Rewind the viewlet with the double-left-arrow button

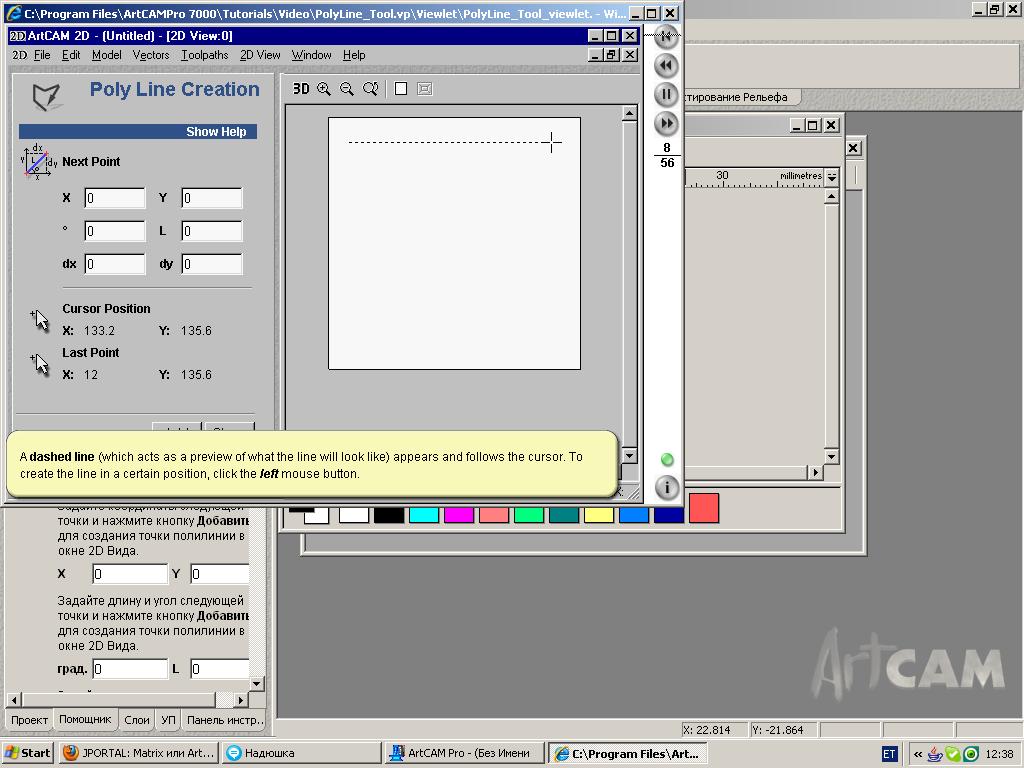coord(666,66)
